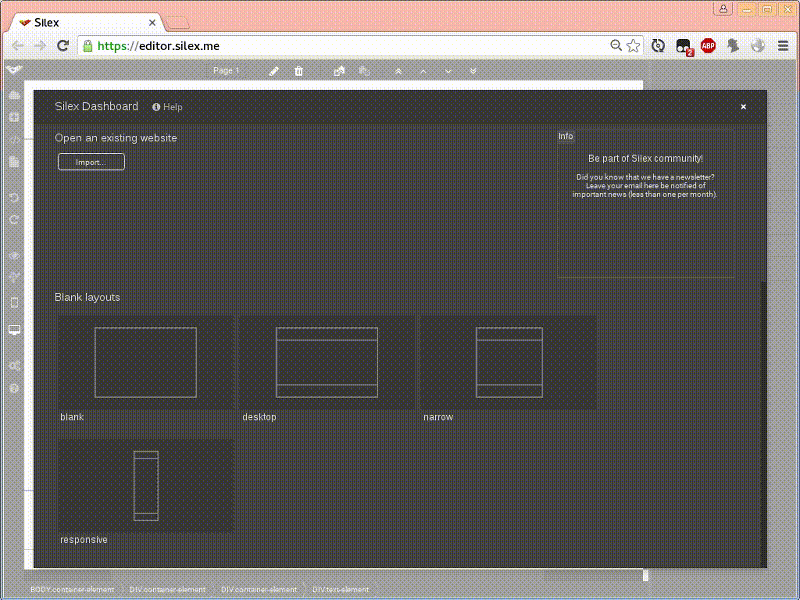Click the single up chevron move-up icon
Viewport: 800px width, 600px height.
(x=423, y=71)
